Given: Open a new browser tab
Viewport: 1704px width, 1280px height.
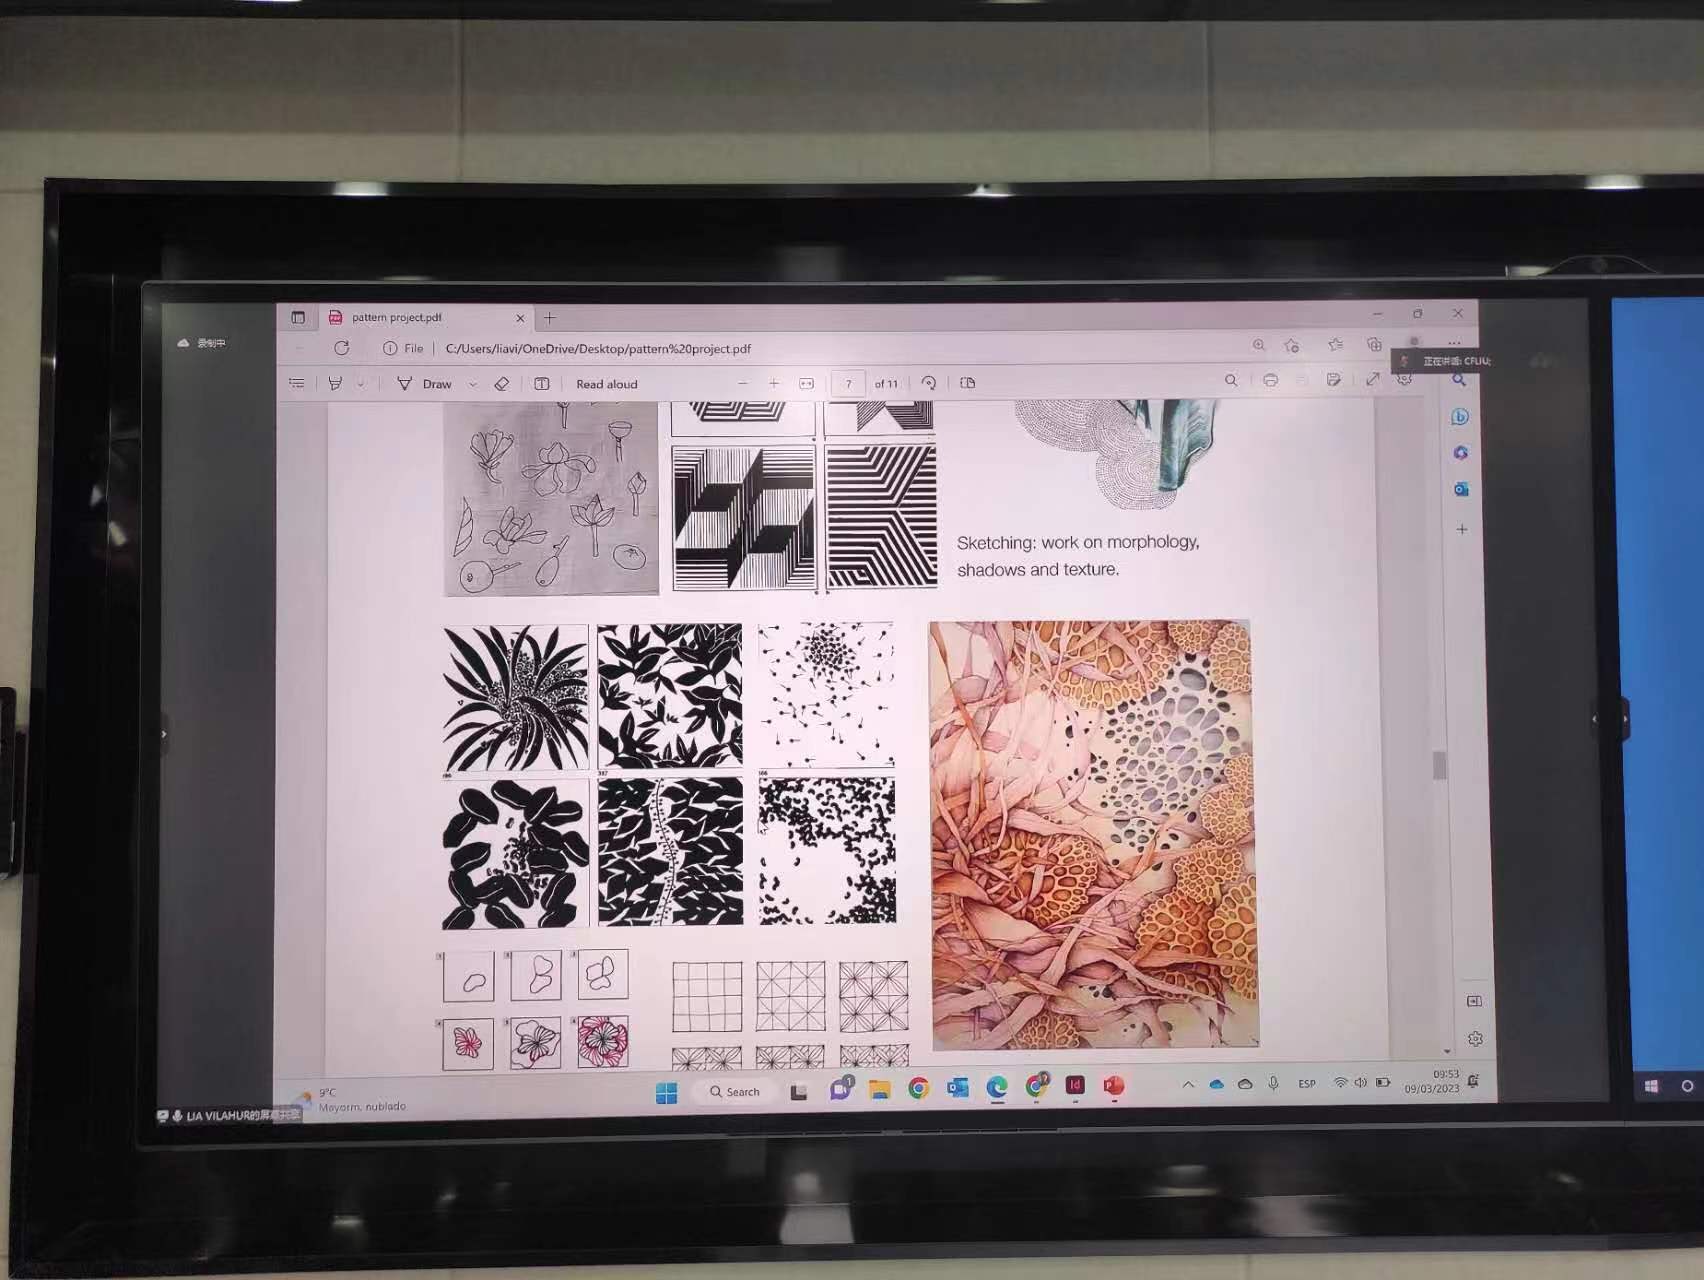Looking at the screenshot, I should [549, 318].
